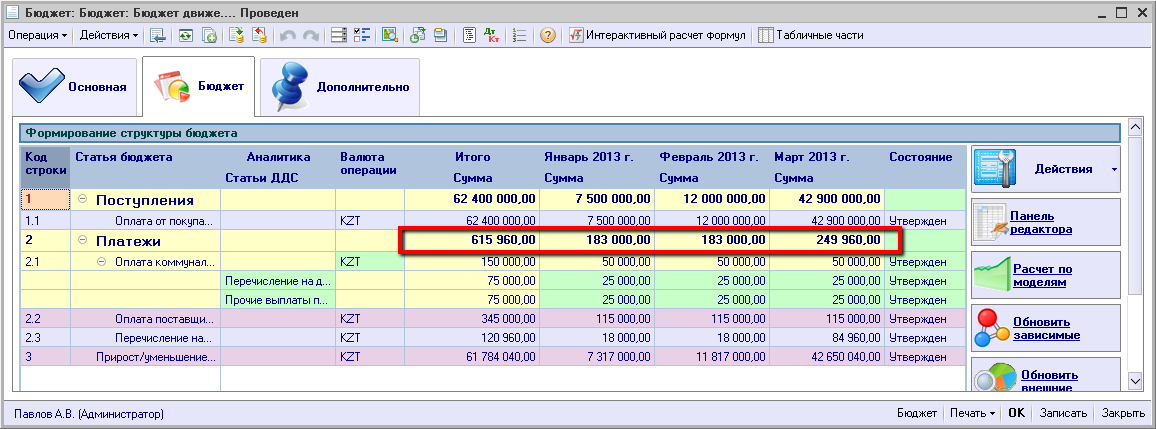Click the vertical scrollbar down arrow
Viewport: 1156px width, 429px height.
click(1135, 380)
